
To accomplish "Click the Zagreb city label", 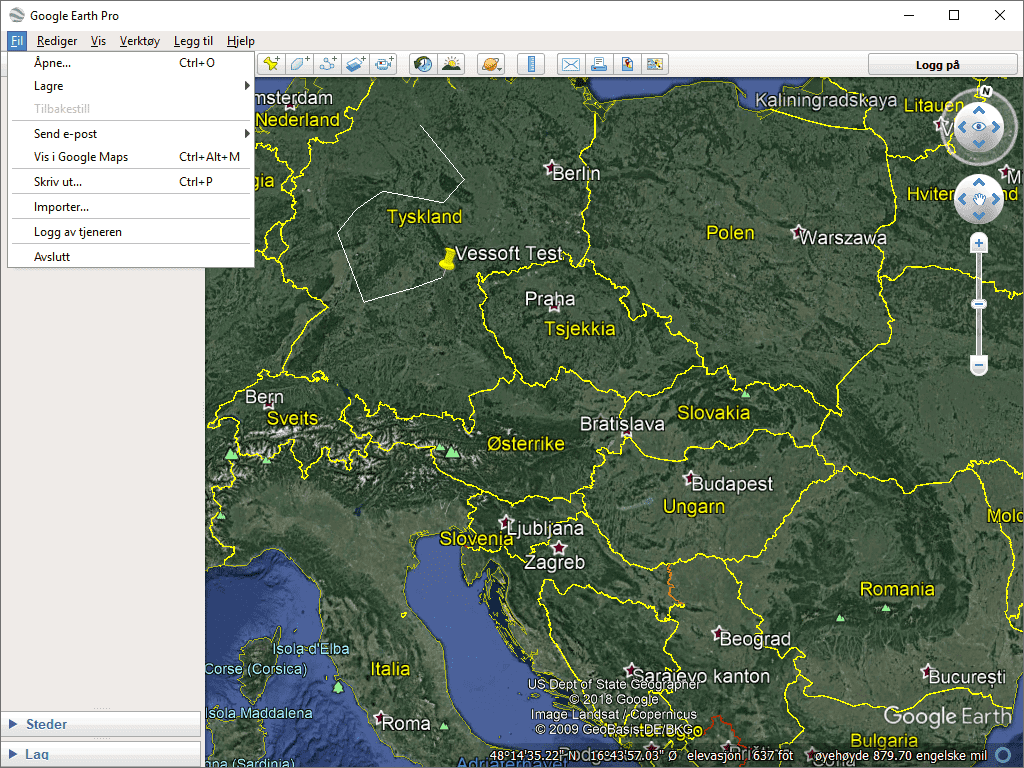I will [554, 562].
